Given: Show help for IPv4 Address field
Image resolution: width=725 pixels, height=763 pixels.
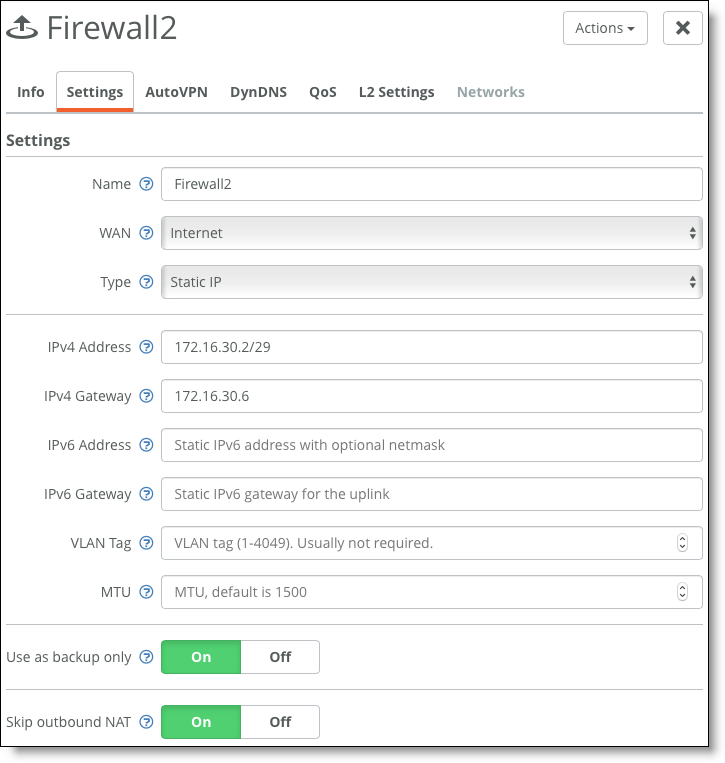Looking at the screenshot, I should point(146,347).
